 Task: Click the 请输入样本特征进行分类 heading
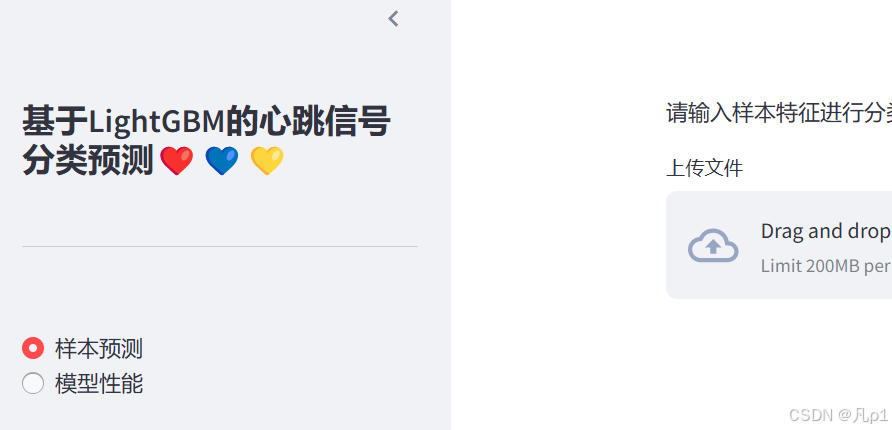coord(779,113)
